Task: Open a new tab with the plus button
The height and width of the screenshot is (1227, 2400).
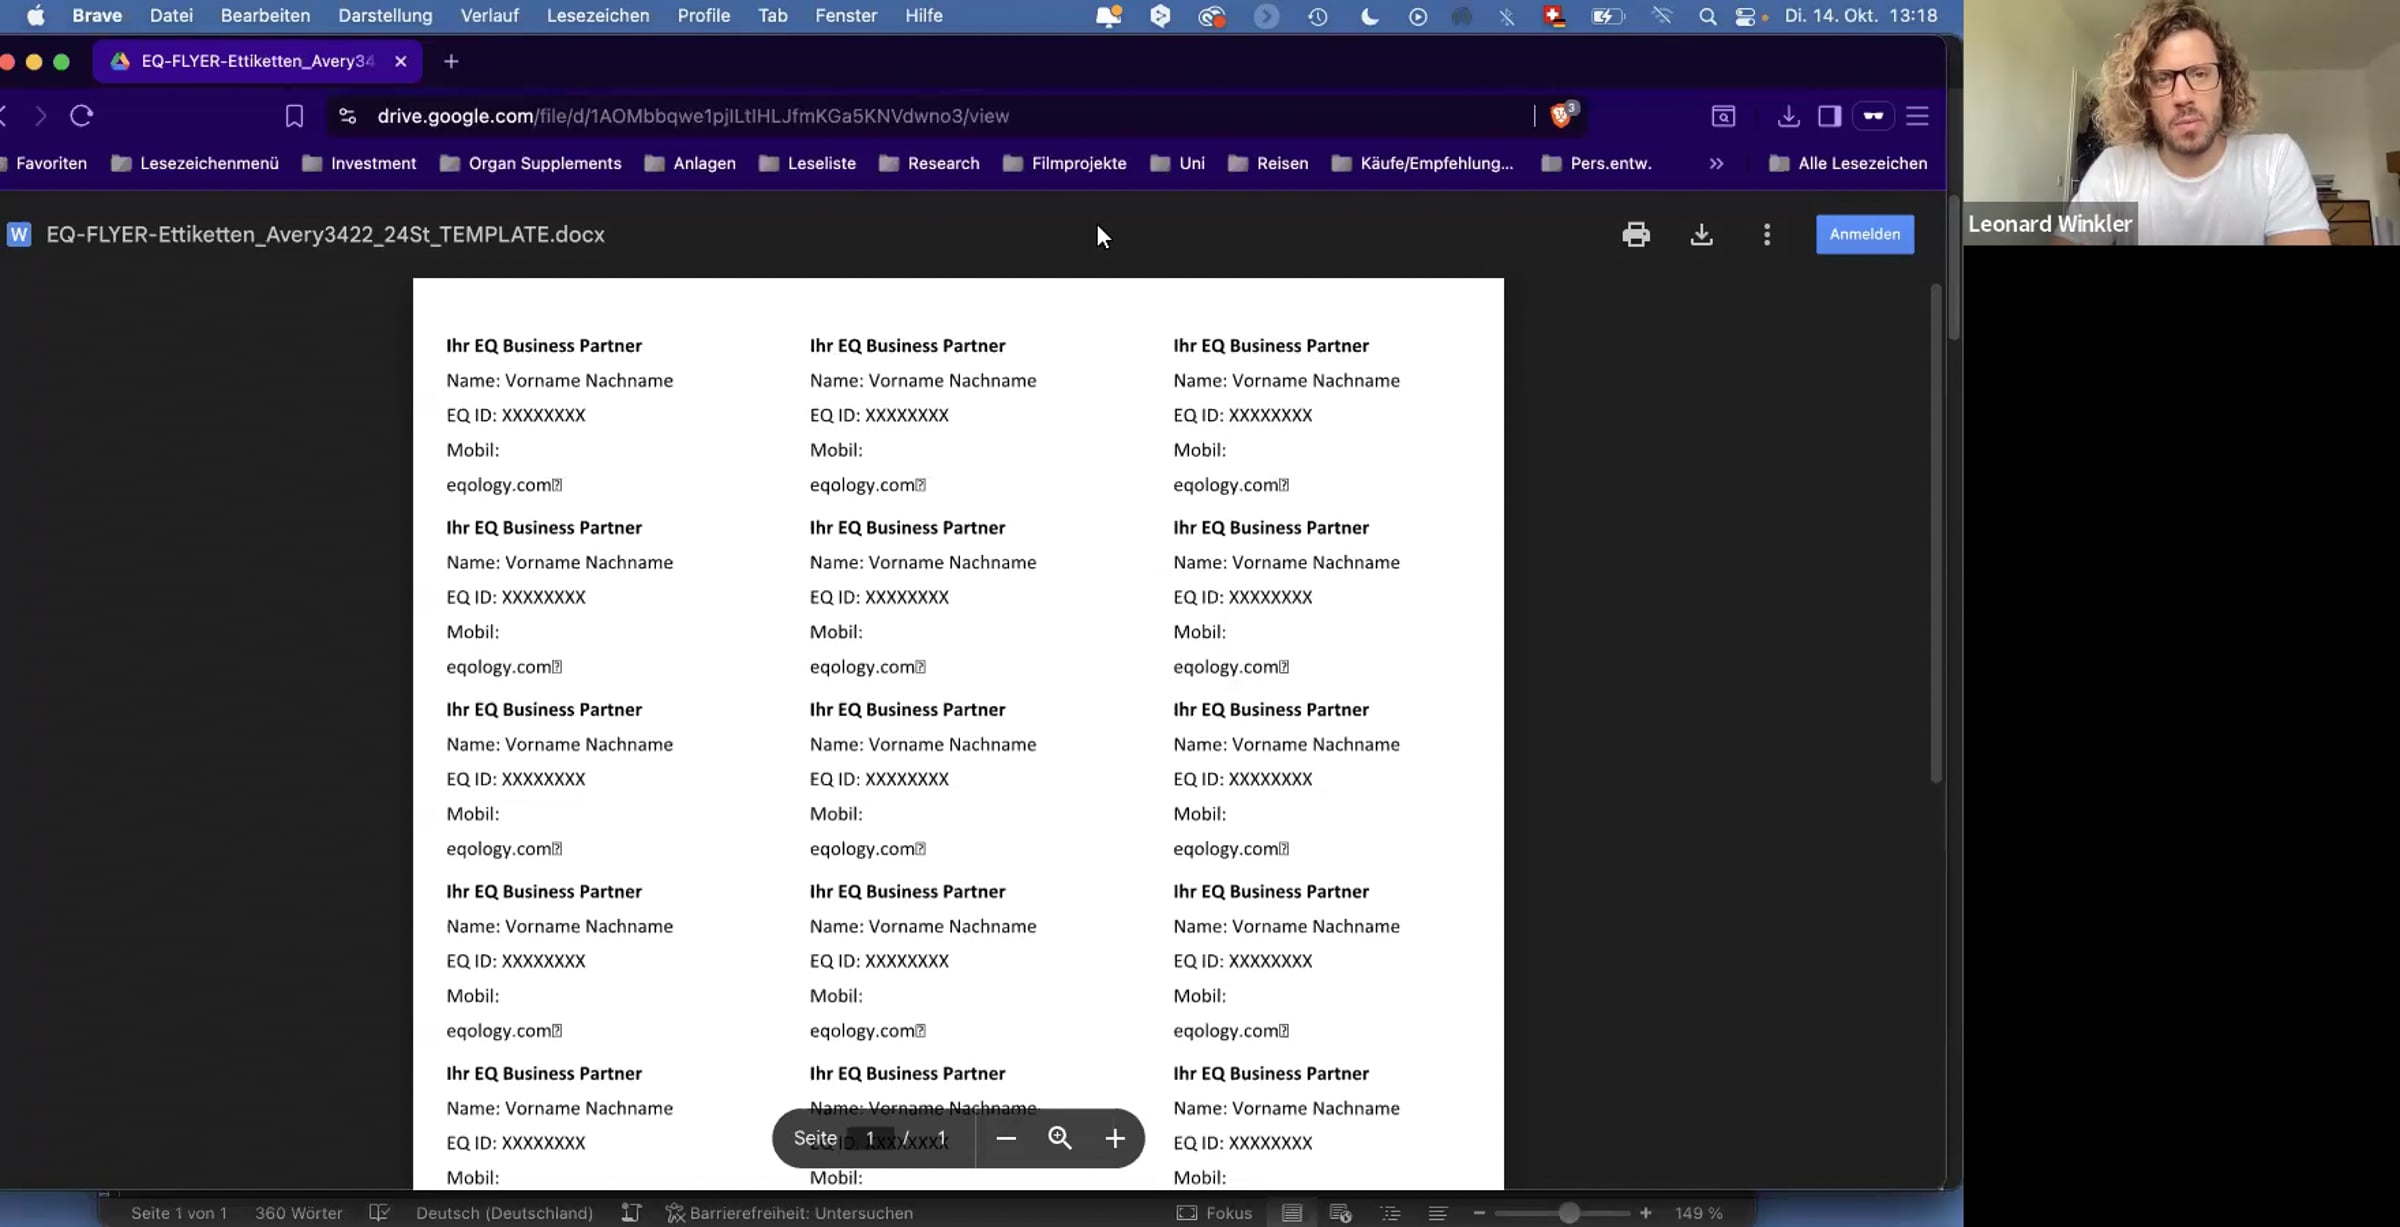Action: pyautogui.click(x=451, y=61)
